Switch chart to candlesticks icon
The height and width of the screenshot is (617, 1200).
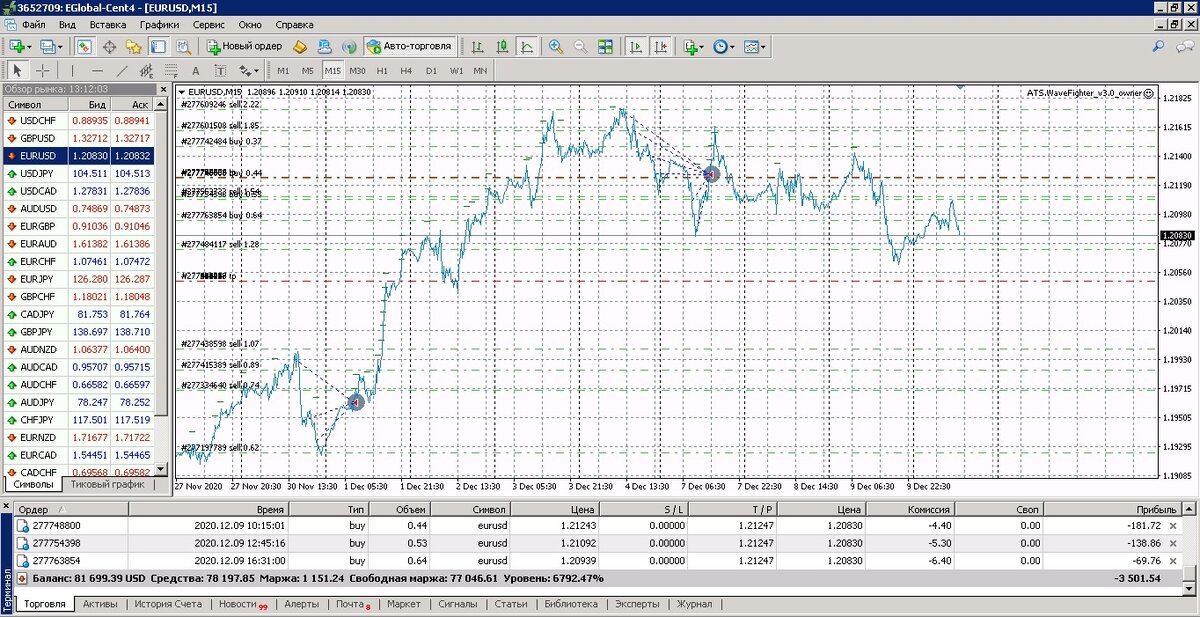tap(503, 46)
